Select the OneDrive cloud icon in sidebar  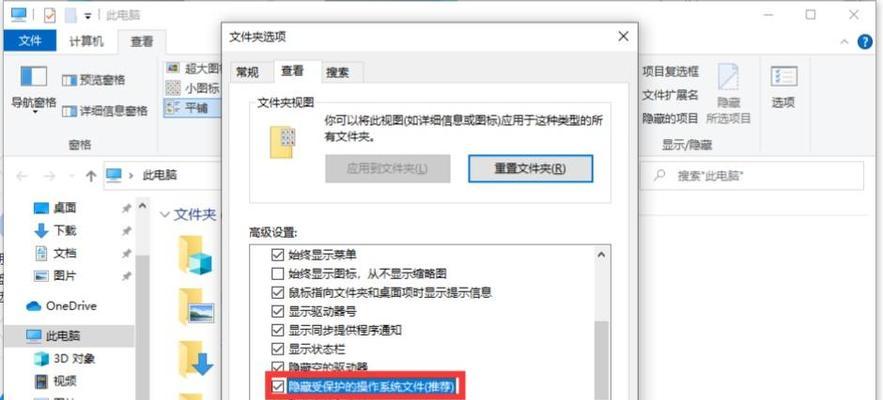click(34, 306)
